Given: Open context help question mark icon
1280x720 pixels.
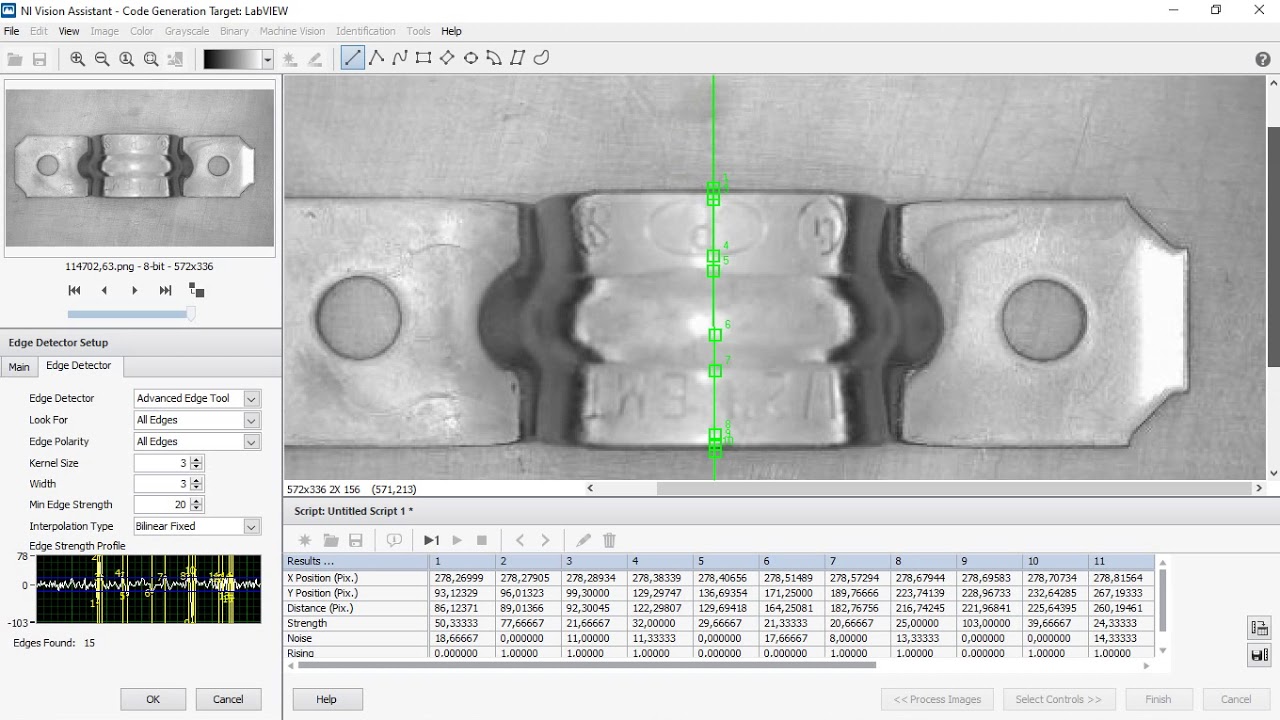Looking at the screenshot, I should 1262,59.
